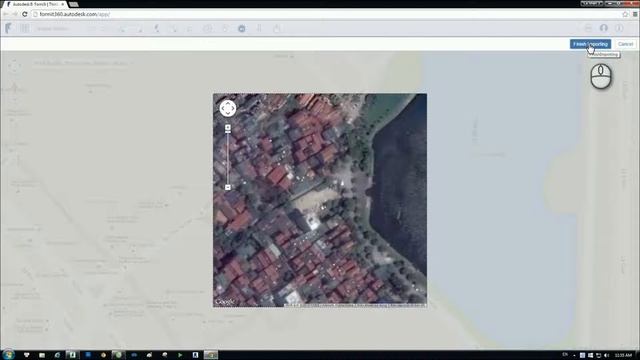The height and width of the screenshot is (360, 640).
Task: Click the taskbar clock
Action: (623, 355)
